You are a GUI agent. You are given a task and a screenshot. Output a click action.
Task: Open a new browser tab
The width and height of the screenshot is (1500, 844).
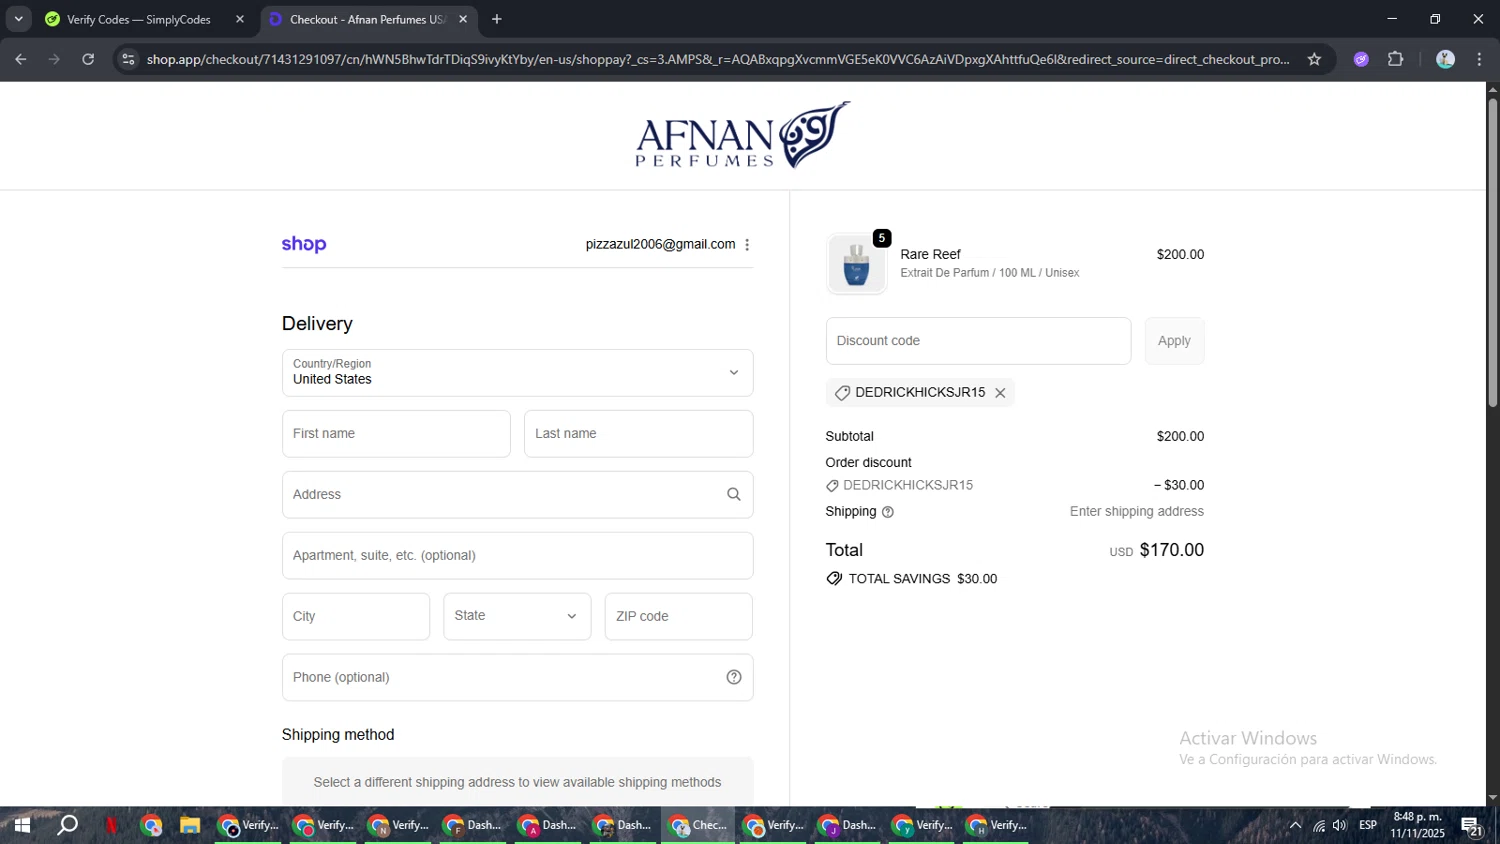(497, 19)
